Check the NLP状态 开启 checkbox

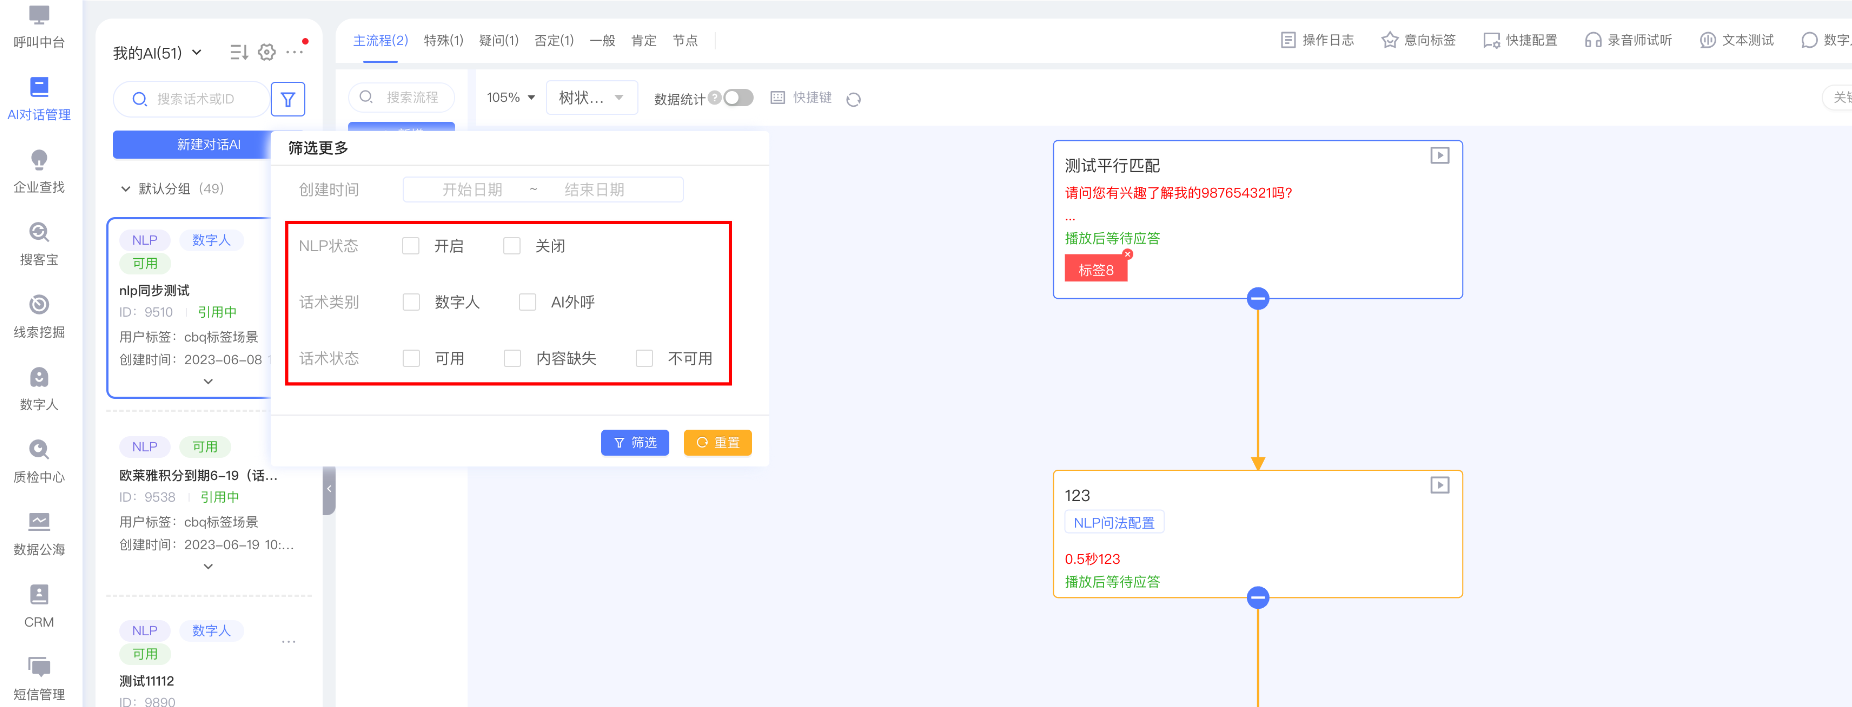point(411,246)
